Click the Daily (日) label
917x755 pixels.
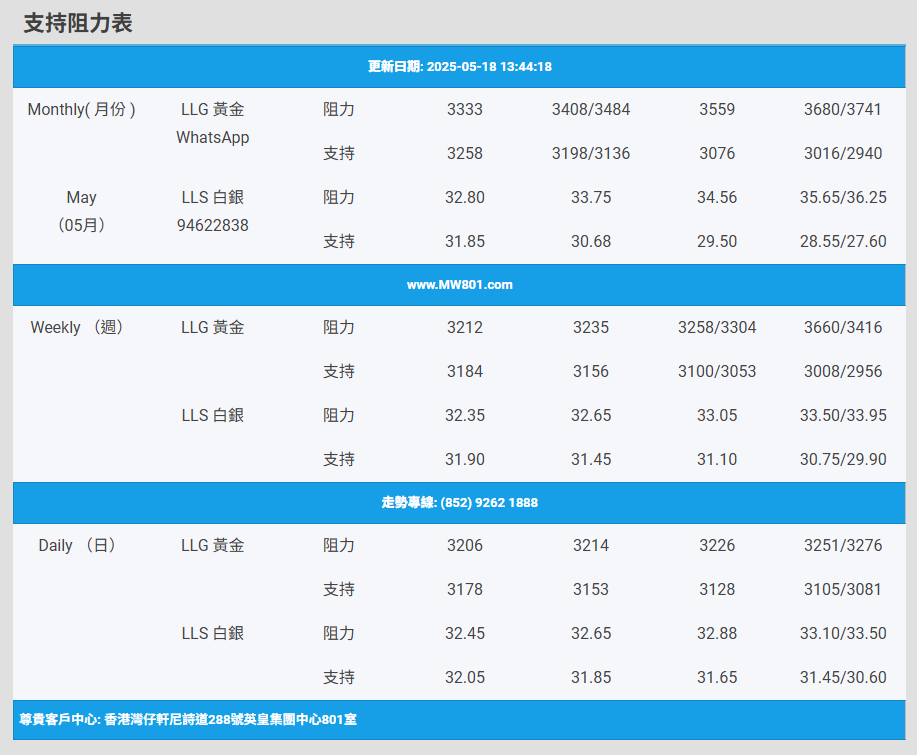(x=77, y=546)
